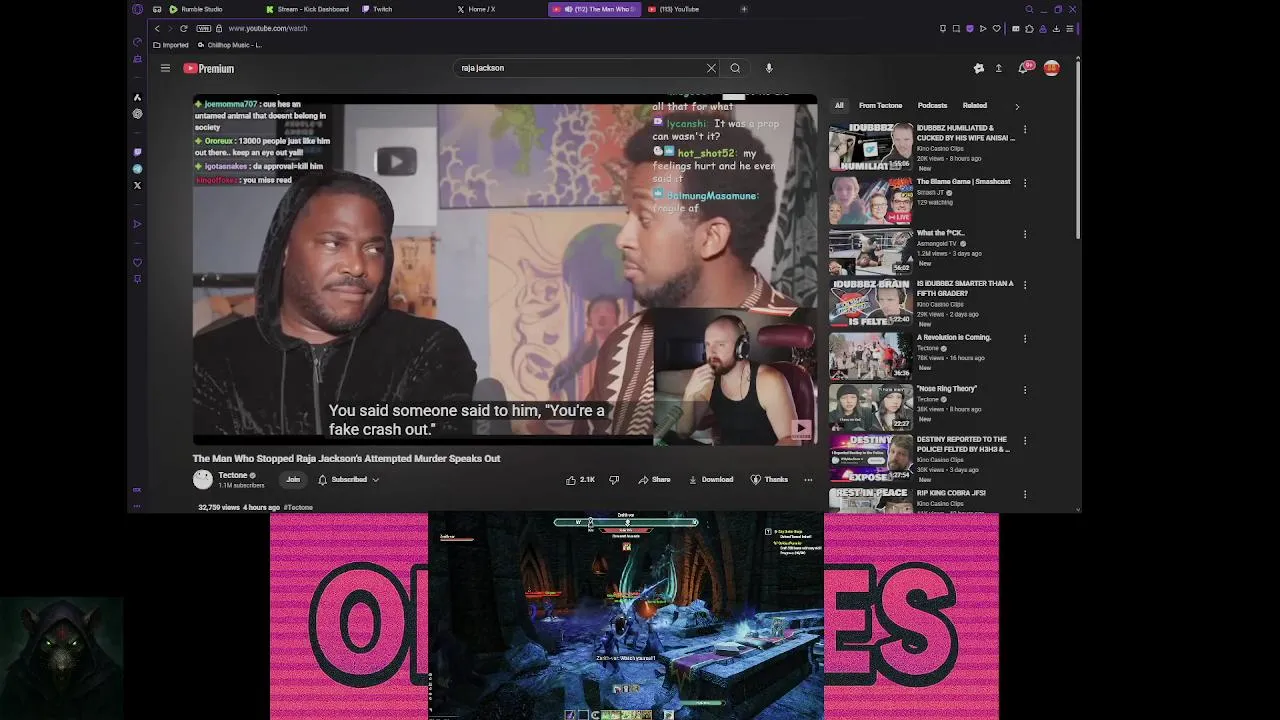Open 'What the F*CK..' Asmongold video
This screenshot has height=720, width=1280.
tap(870, 251)
